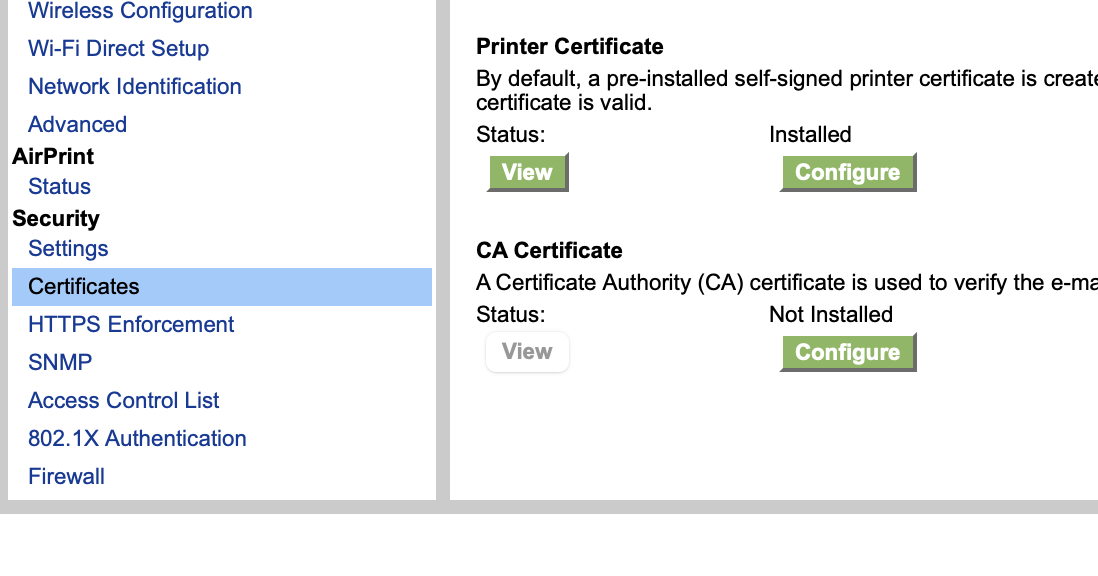Configure the CA Certificate
The image size is (1098, 576).
(x=847, y=352)
